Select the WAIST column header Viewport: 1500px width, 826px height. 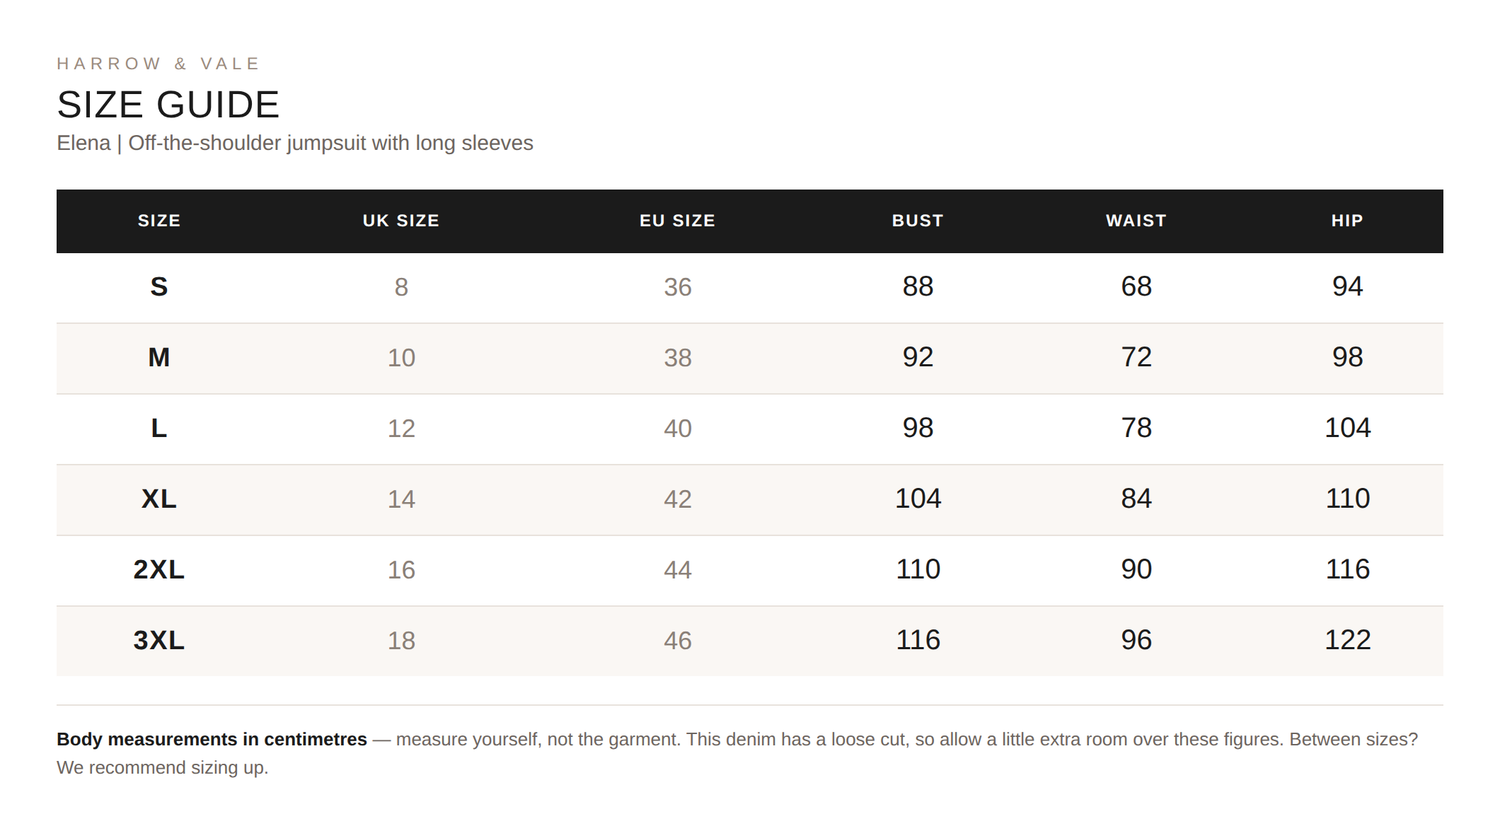click(x=1136, y=221)
